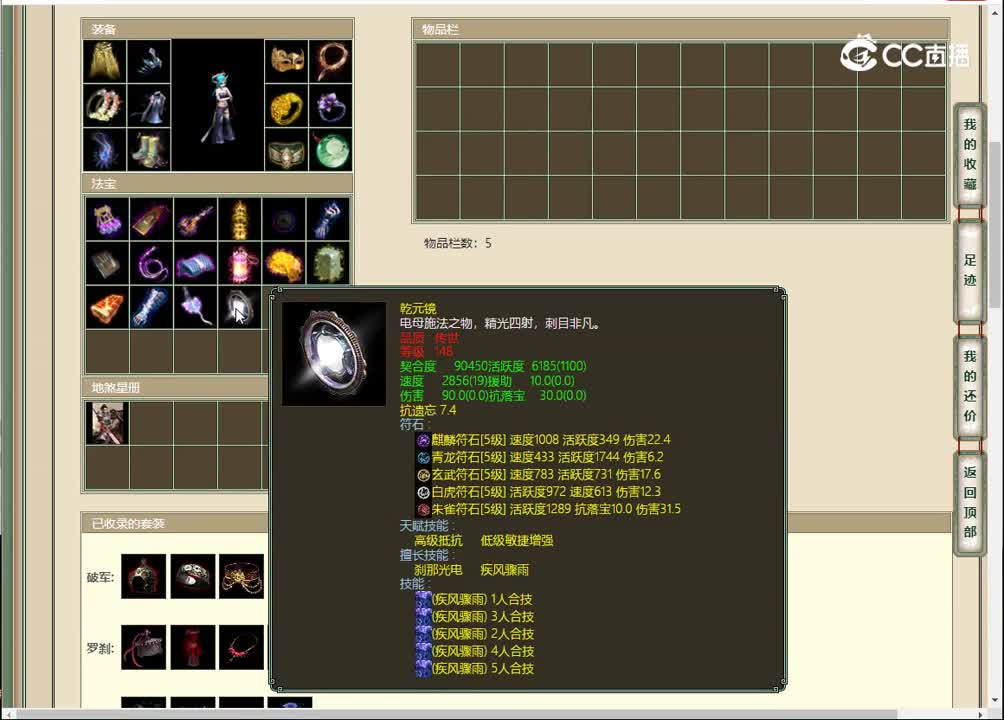Image resolution: width=1004 pixels, height=720 pixels.
Task: Click the 白虎符石[5级] row
Action: 538,492
